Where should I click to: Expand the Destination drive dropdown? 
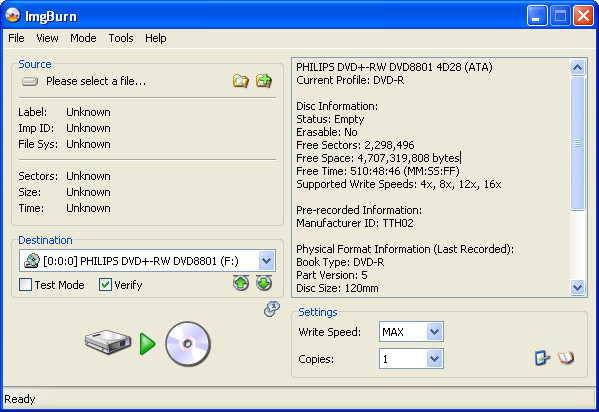click(x=266, y=261)
